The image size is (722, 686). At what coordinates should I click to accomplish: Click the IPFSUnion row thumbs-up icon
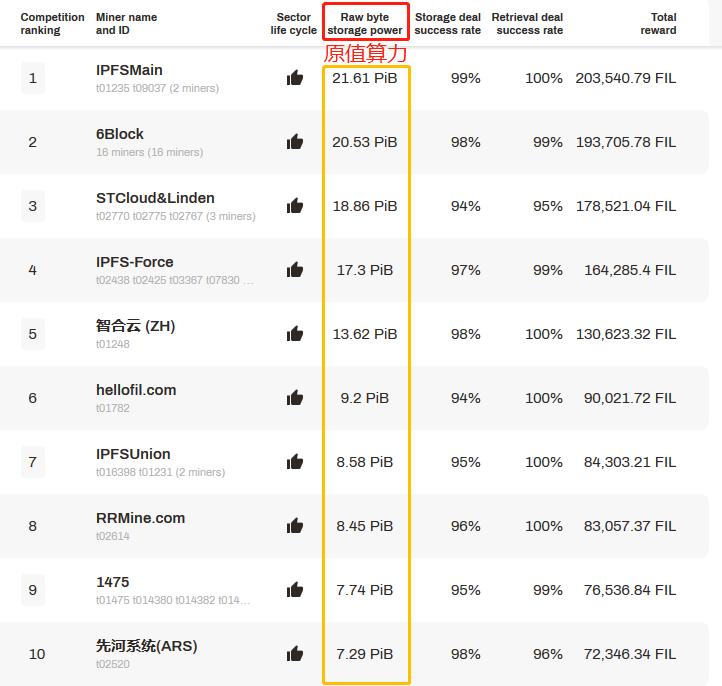[295, 462]
